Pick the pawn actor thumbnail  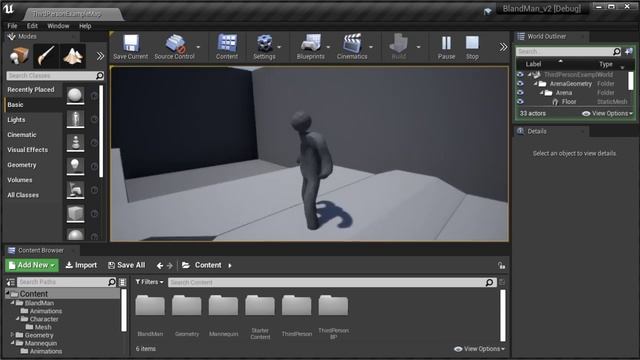pyautogui.click(x=75, y=143)
